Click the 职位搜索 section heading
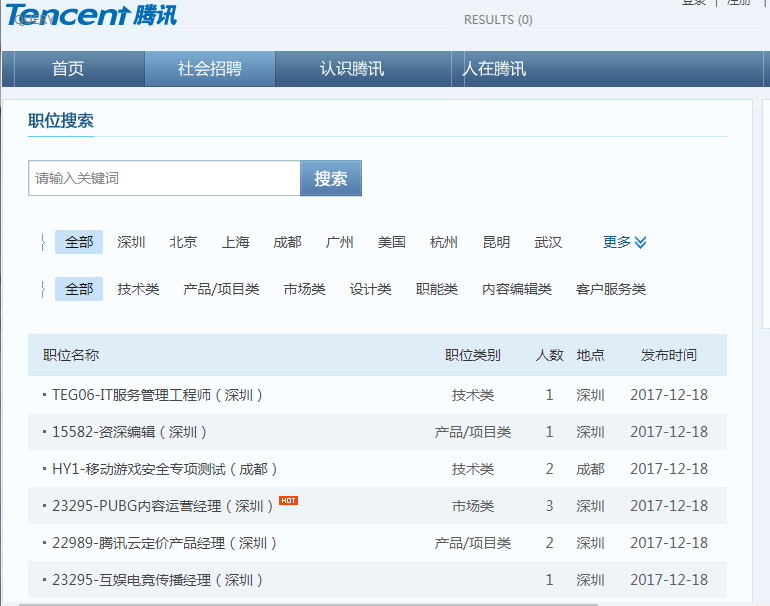The width and height of the screenshot is (770, 606). pos(61,120)
